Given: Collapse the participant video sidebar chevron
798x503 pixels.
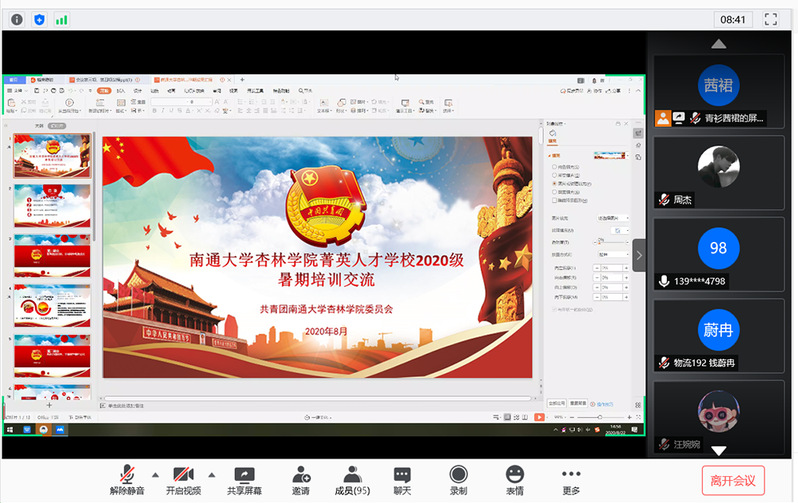Looking at the screenshot, I should [639, 255].
